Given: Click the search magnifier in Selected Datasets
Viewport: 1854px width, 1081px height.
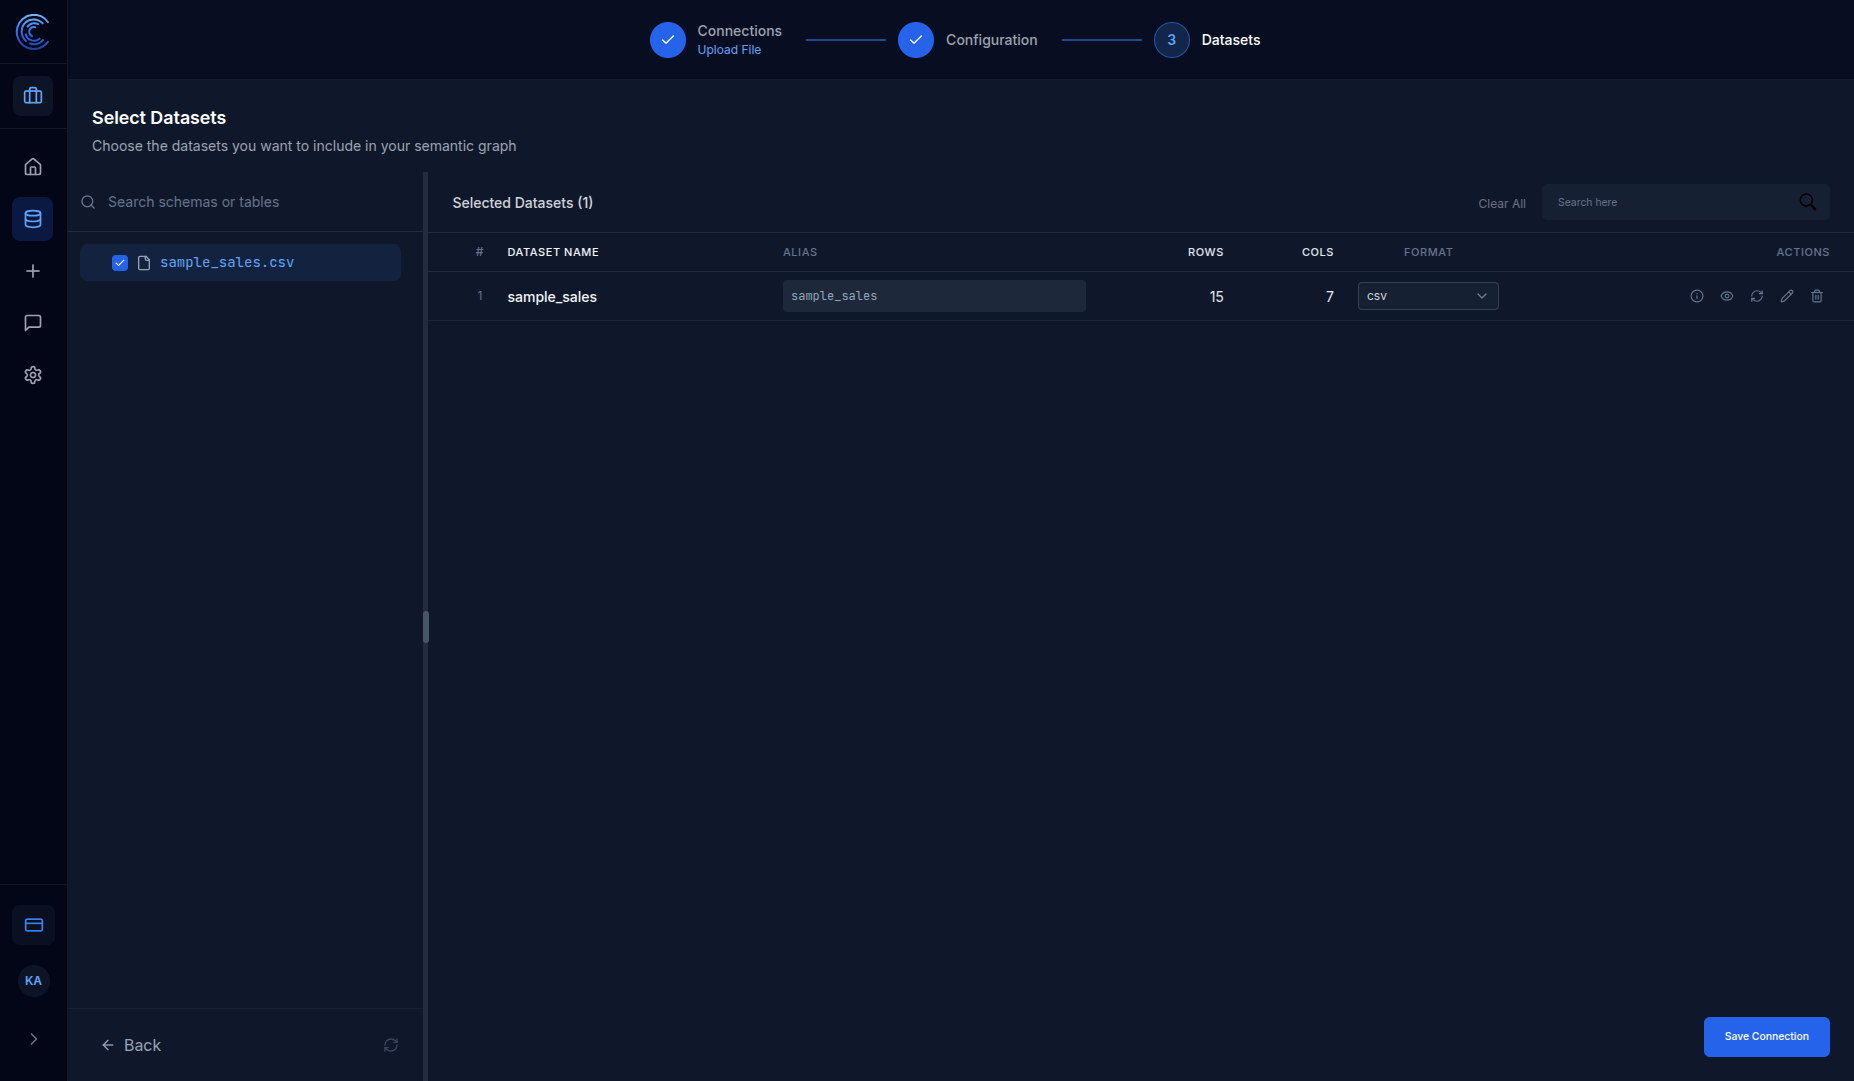Looking at the screenshot, I should [x=1807, y=202].
